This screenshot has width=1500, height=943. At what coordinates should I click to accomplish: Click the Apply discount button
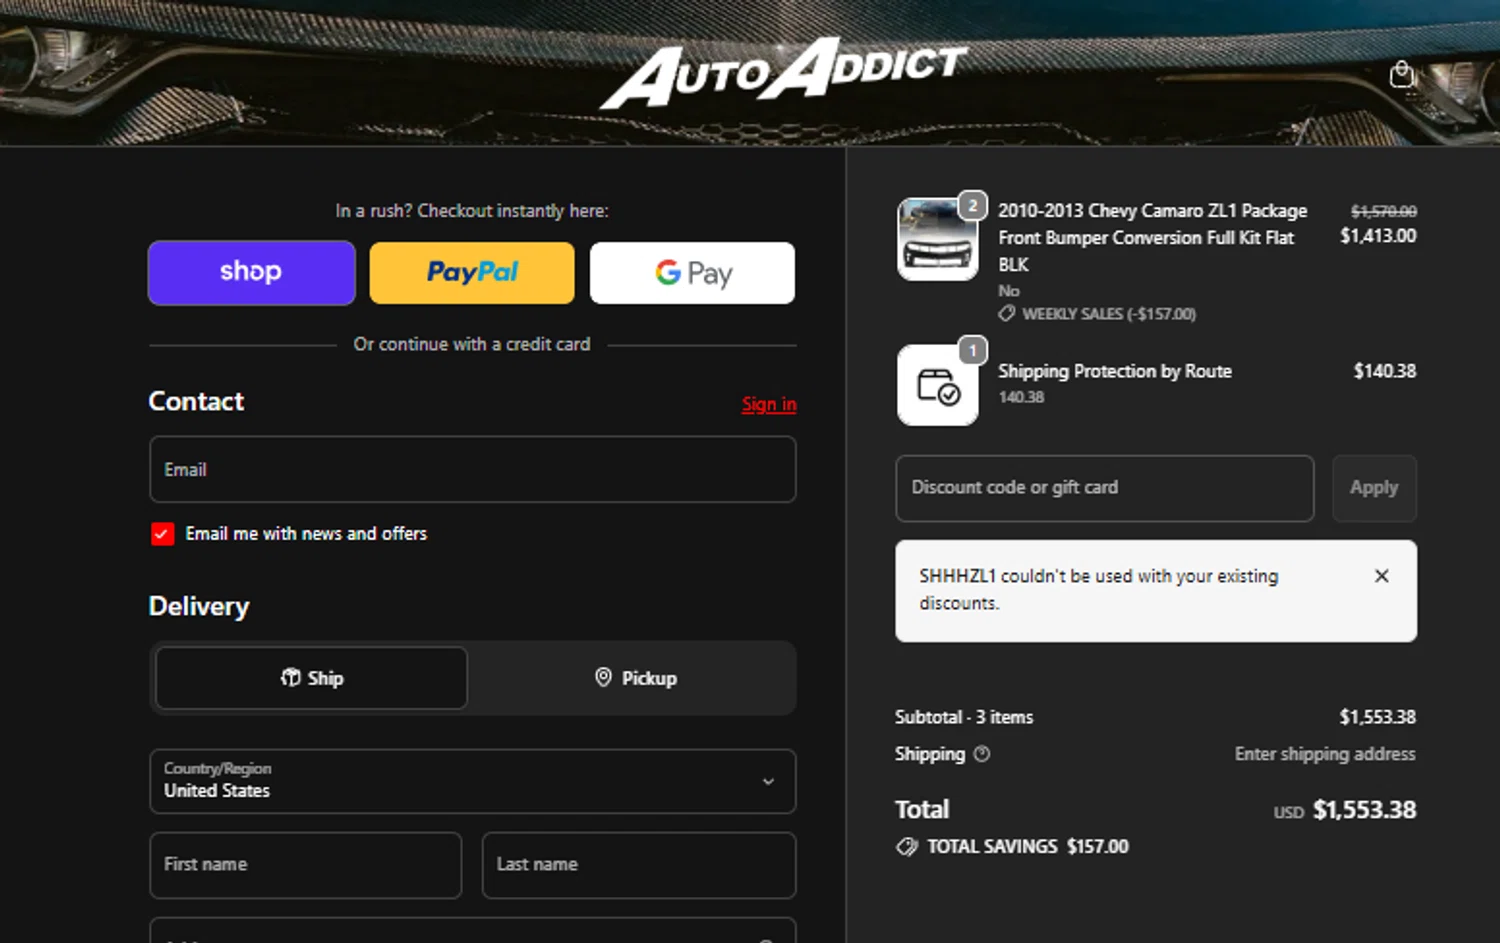(x=1374, y=488)
